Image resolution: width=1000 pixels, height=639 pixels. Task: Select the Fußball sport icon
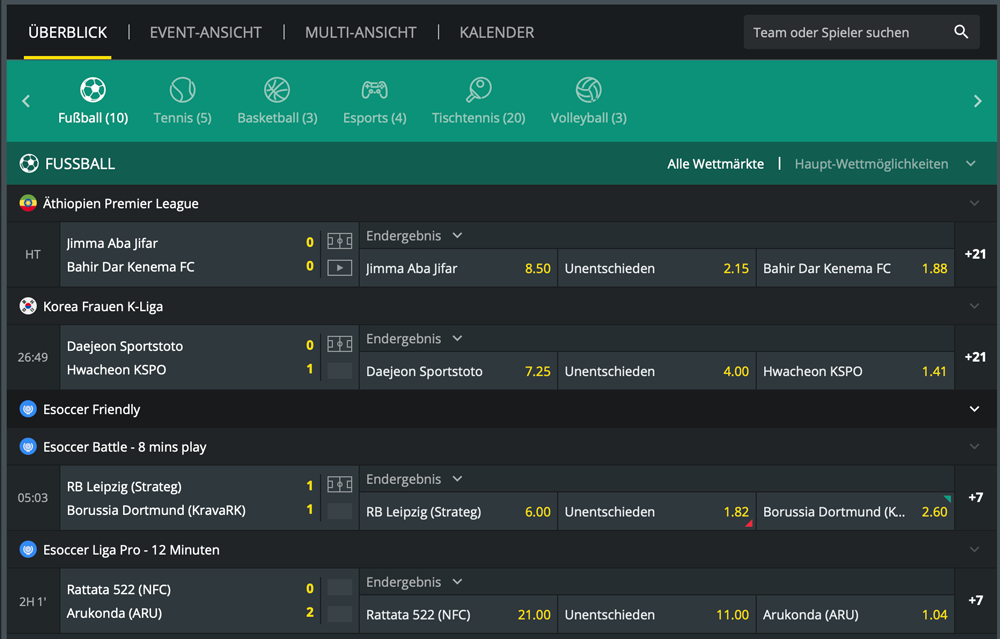pos(93,90)
